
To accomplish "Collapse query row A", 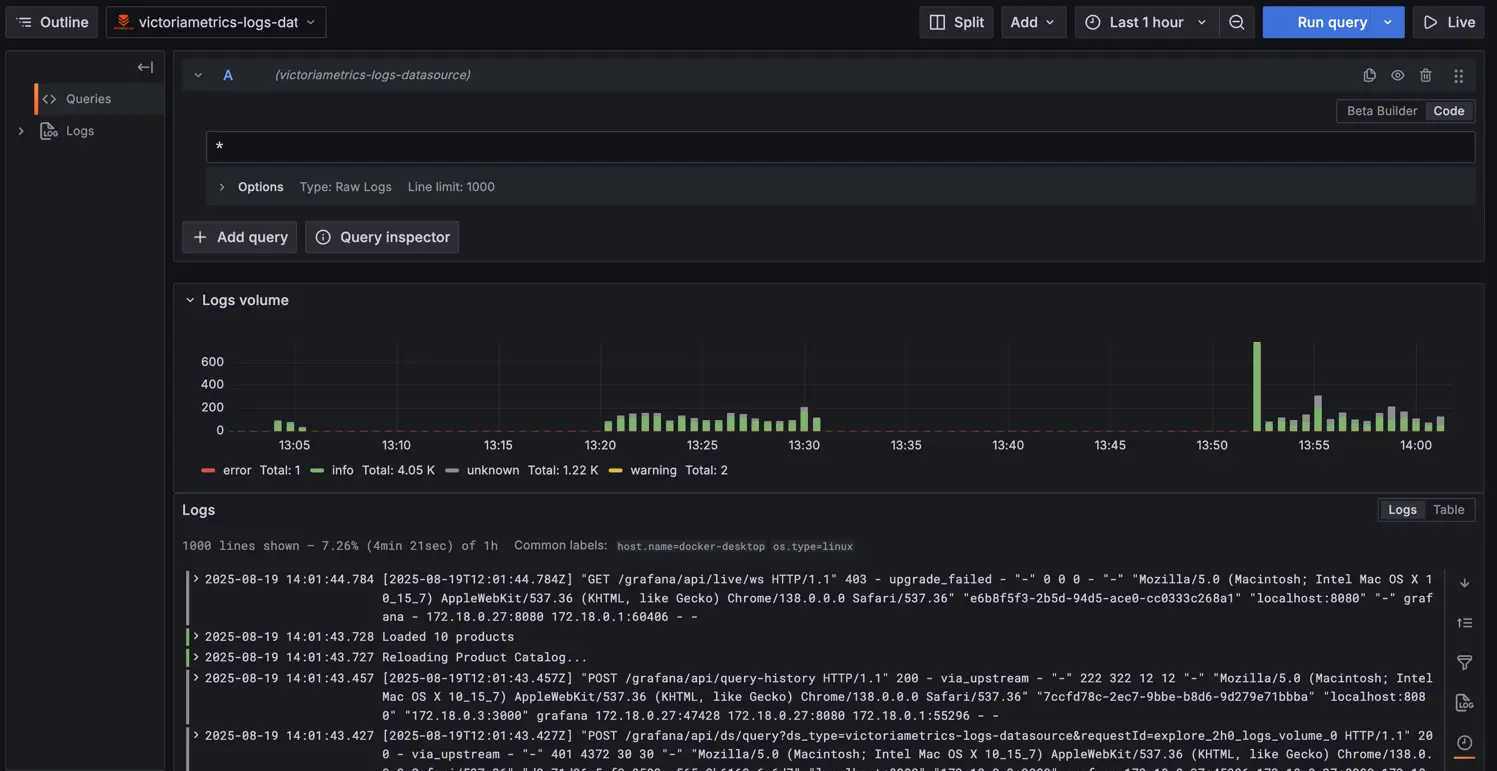I will click(198, 75).
